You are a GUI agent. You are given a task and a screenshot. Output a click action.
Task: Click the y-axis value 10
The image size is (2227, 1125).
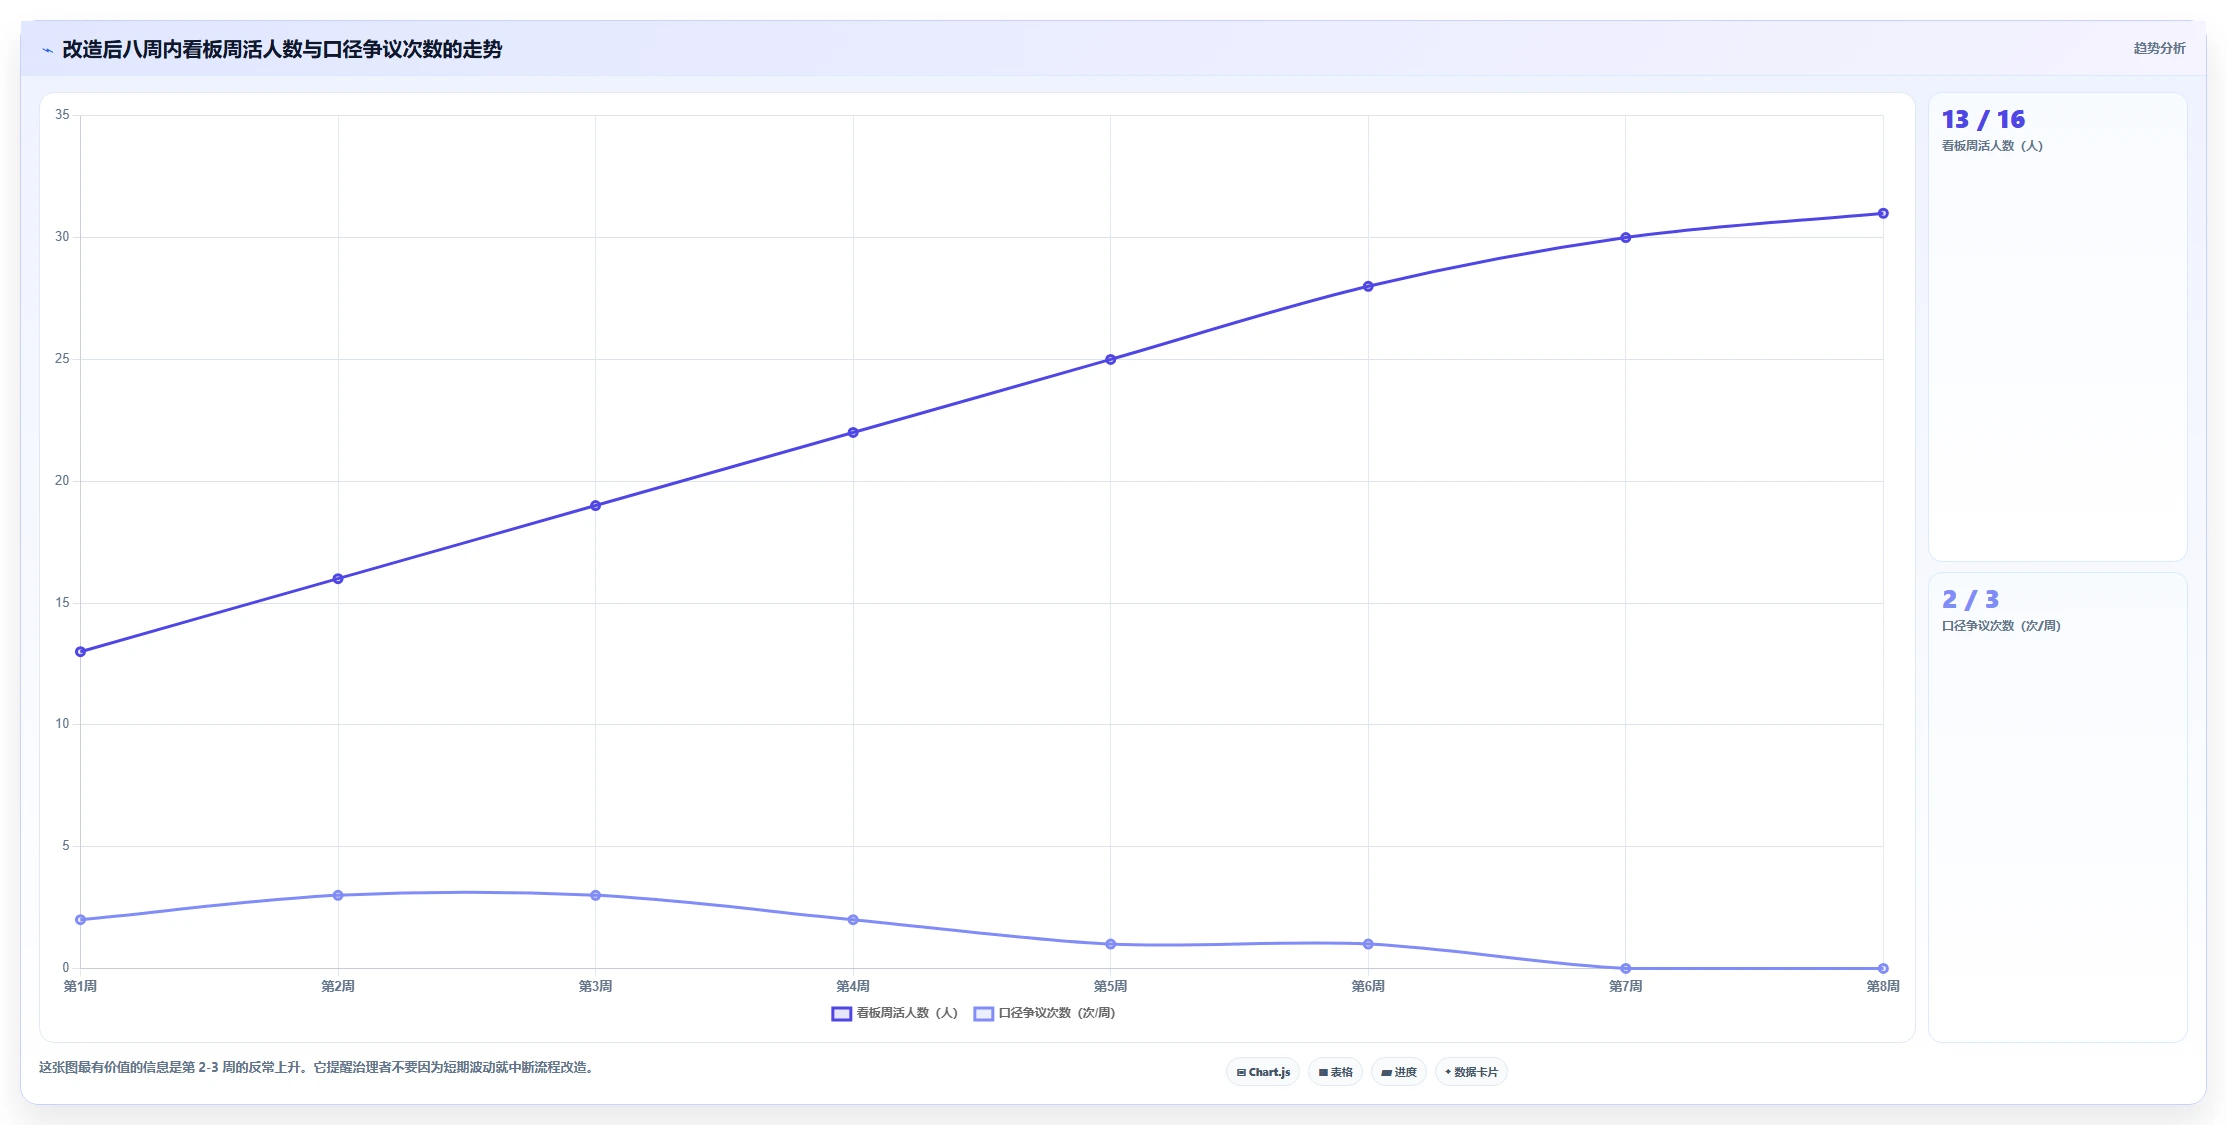pos(62,724)
